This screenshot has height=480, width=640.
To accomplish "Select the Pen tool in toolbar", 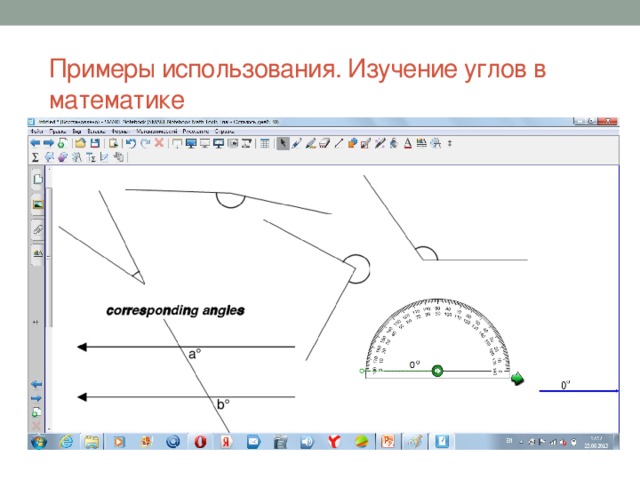I will click(297, 144).
